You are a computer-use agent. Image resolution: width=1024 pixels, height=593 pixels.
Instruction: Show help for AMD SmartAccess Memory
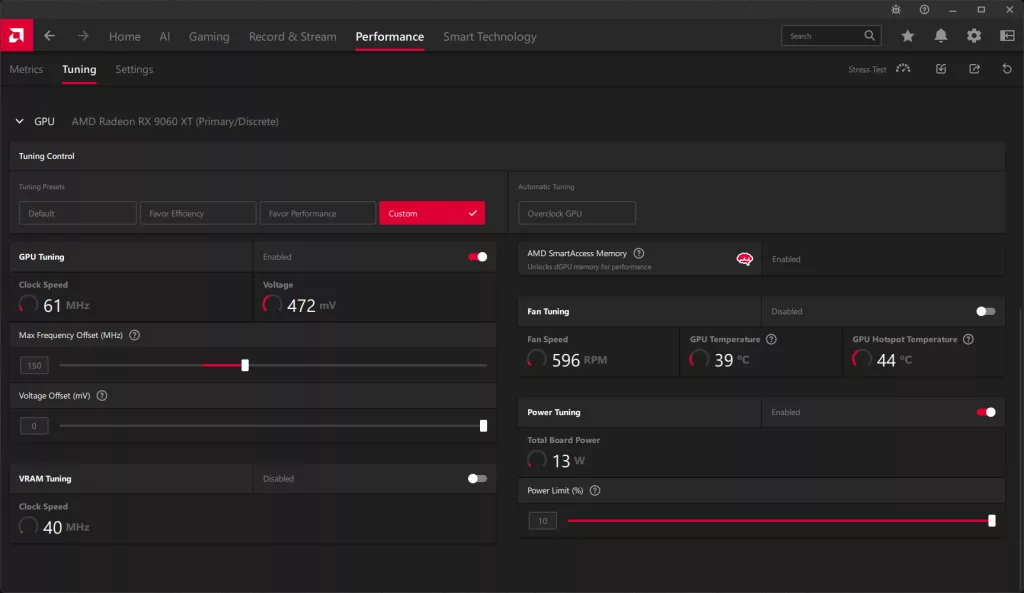pos(639,253)
